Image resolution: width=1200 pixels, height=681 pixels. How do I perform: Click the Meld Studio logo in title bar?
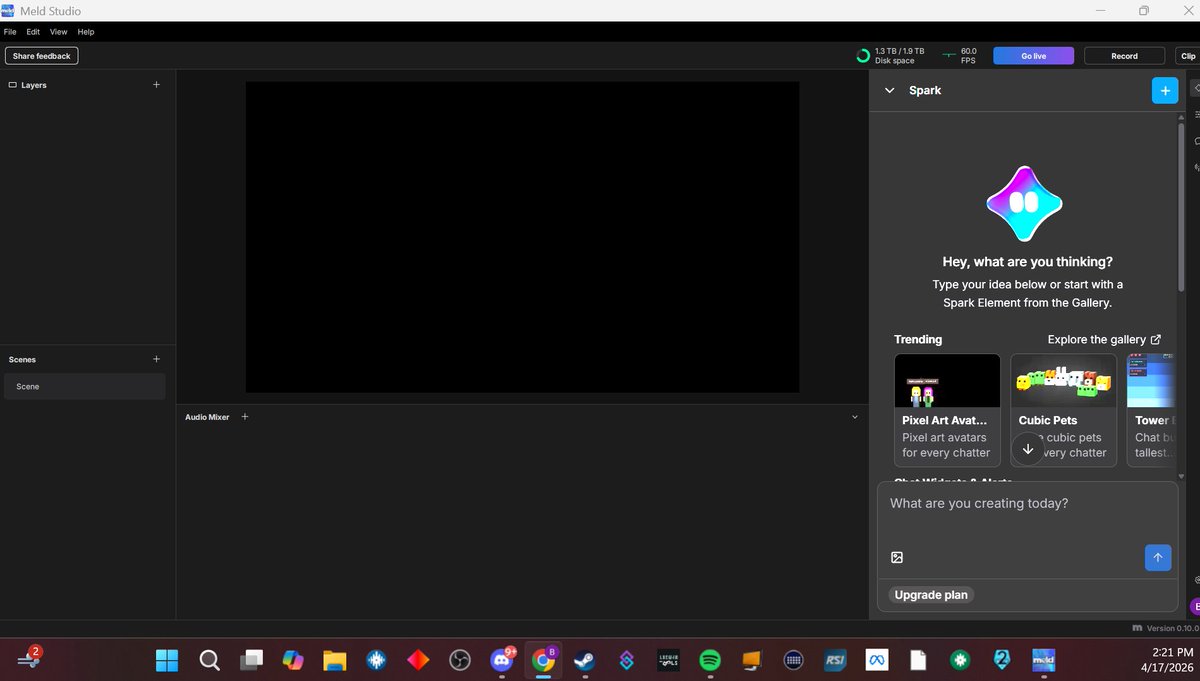[8, 10]
